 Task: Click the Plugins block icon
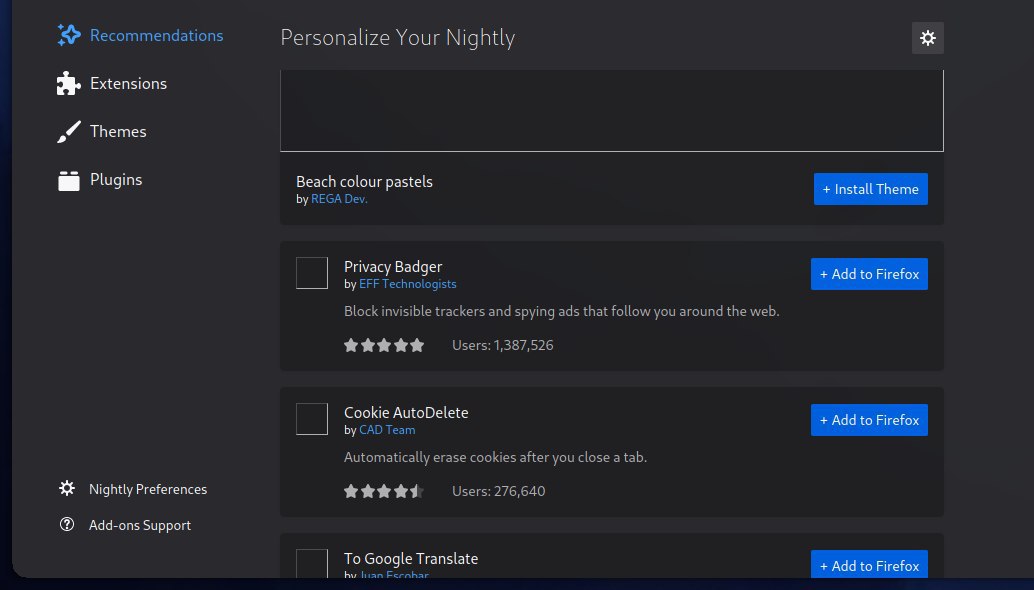tap(69, 180)
